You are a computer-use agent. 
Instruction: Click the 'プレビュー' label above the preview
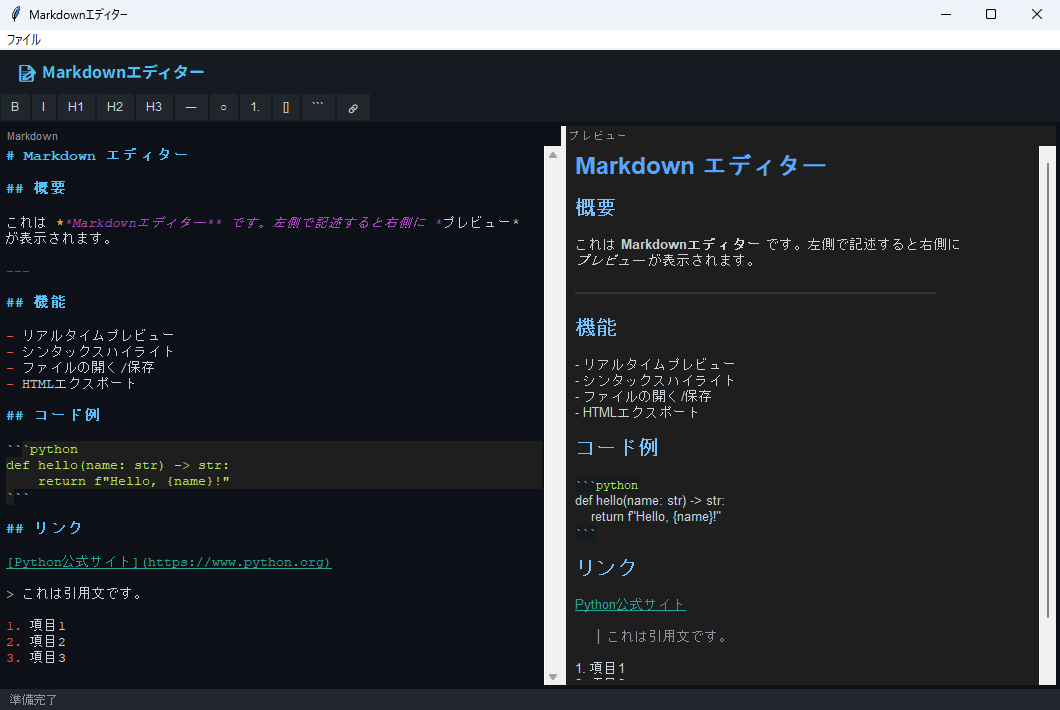pyautogui.click(x=598, y=136)
